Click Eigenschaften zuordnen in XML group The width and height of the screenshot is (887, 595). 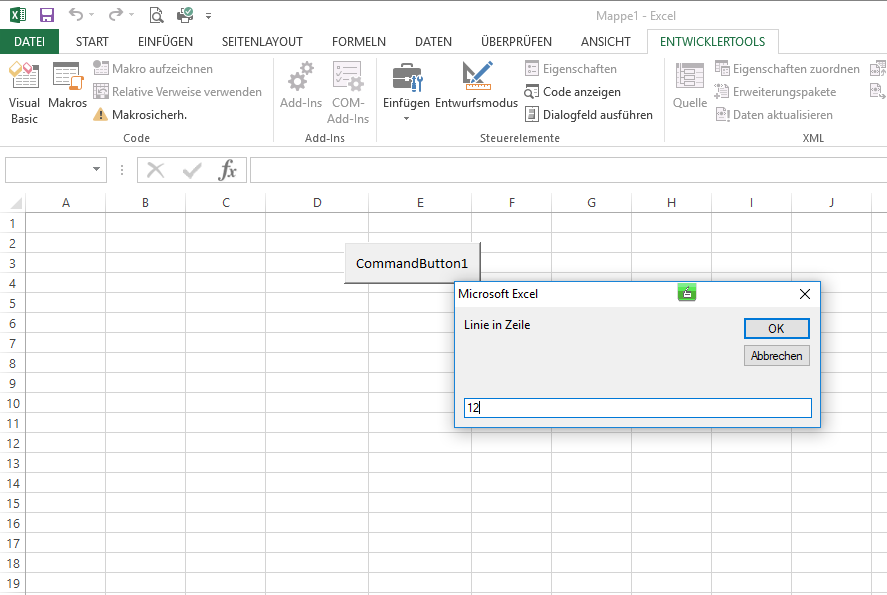(x=787, y=68)
